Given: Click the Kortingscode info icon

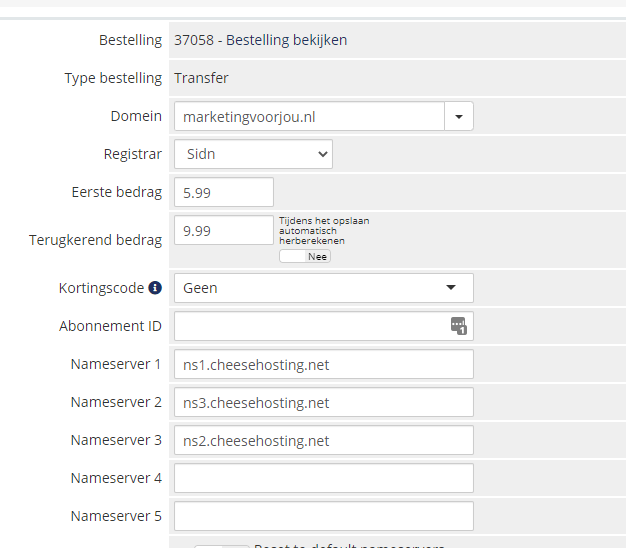Looking at the screenshot, I should [155, 288].
